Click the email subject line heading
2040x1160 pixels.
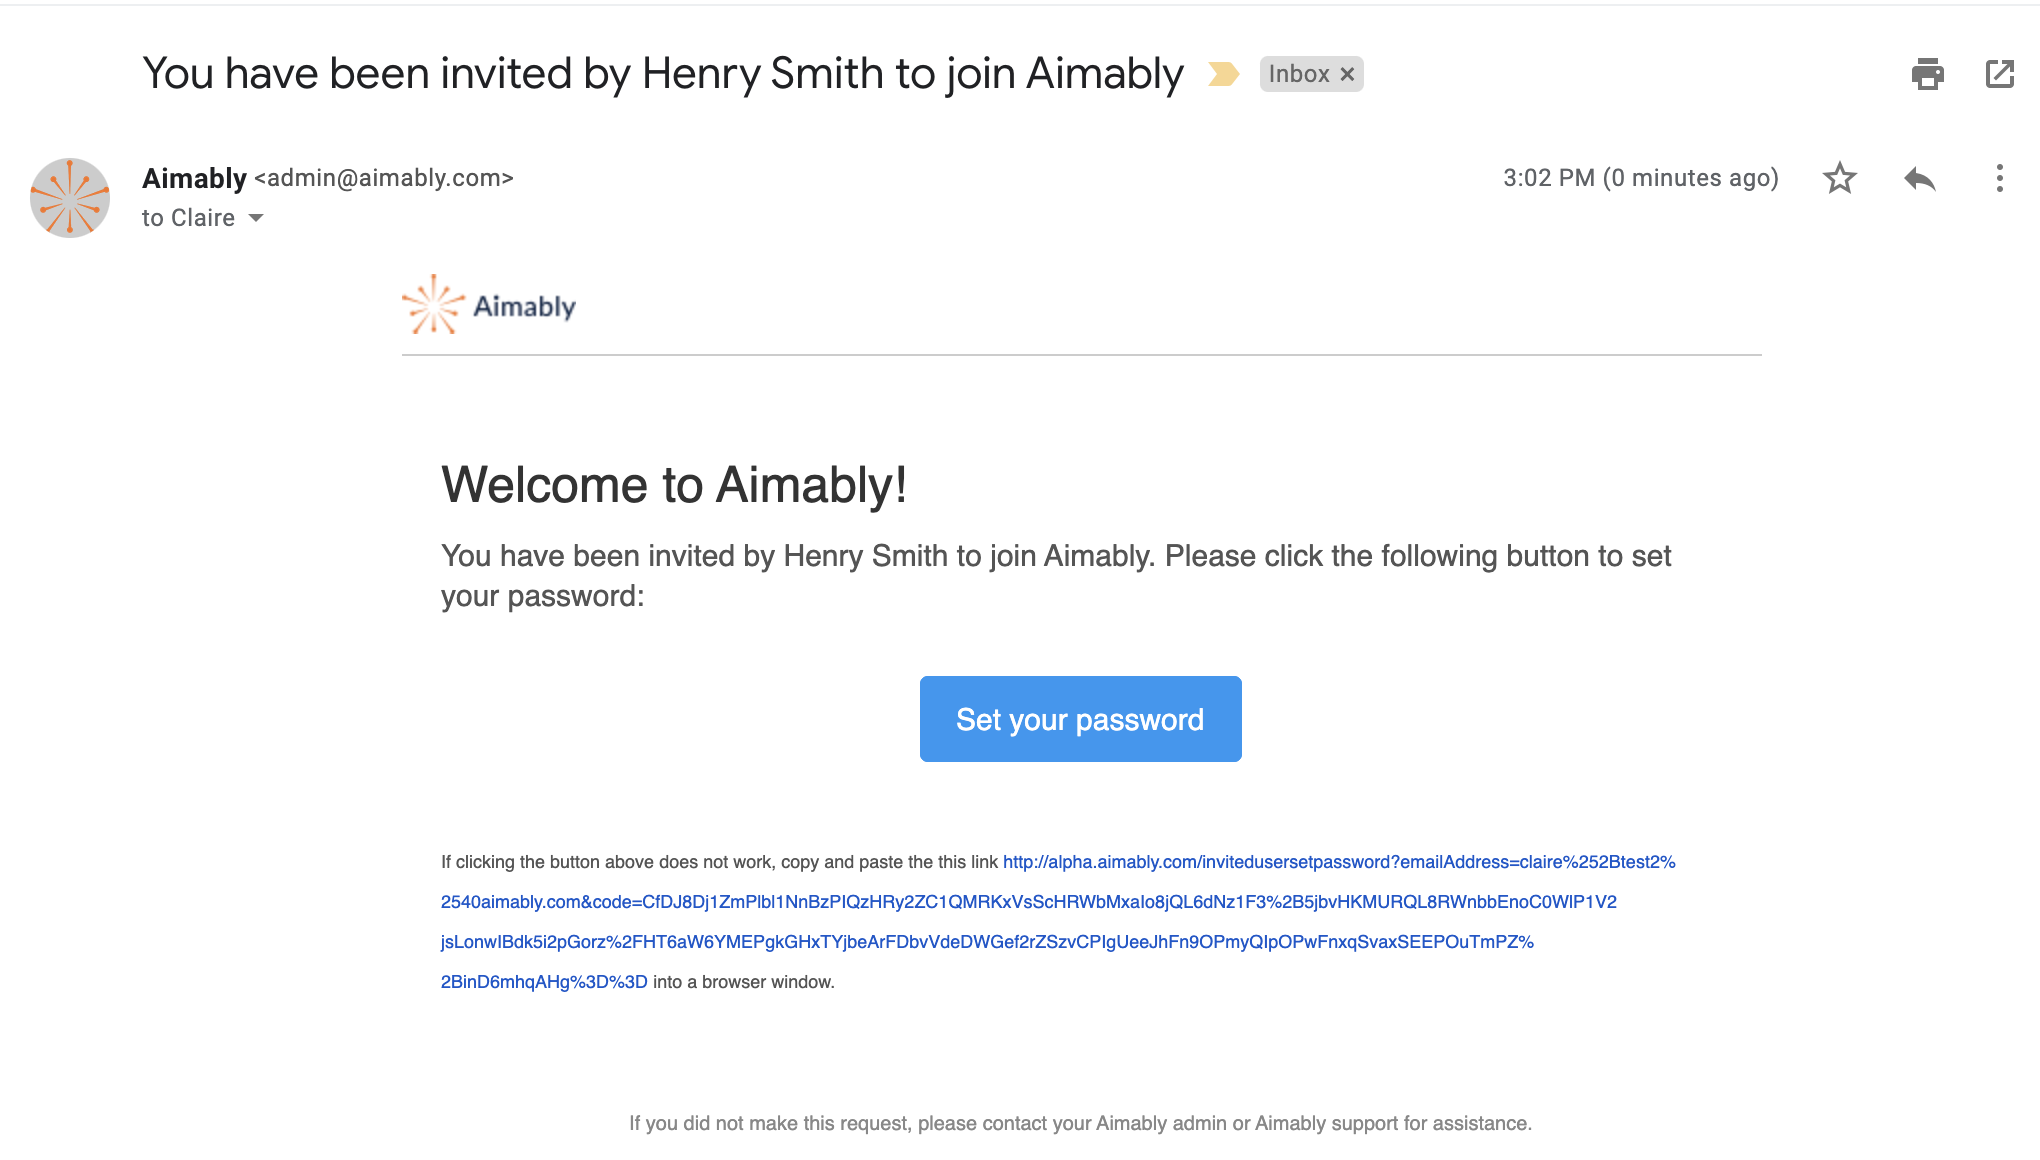point(663,74)
